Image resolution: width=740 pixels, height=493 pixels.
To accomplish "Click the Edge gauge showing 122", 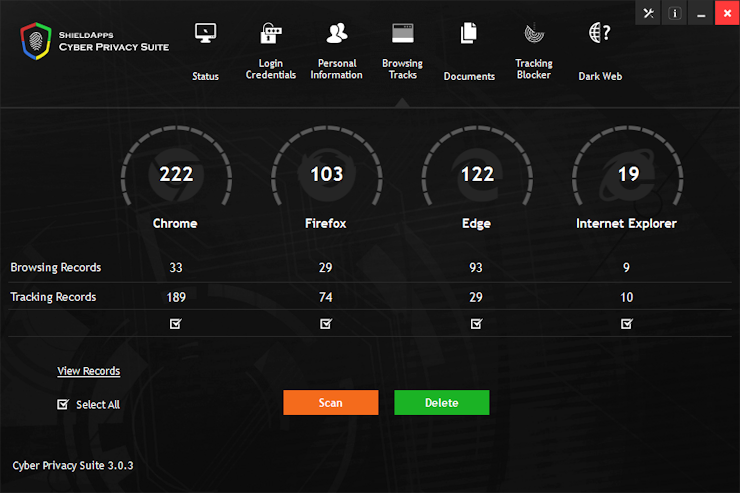I will pos(477,167).
